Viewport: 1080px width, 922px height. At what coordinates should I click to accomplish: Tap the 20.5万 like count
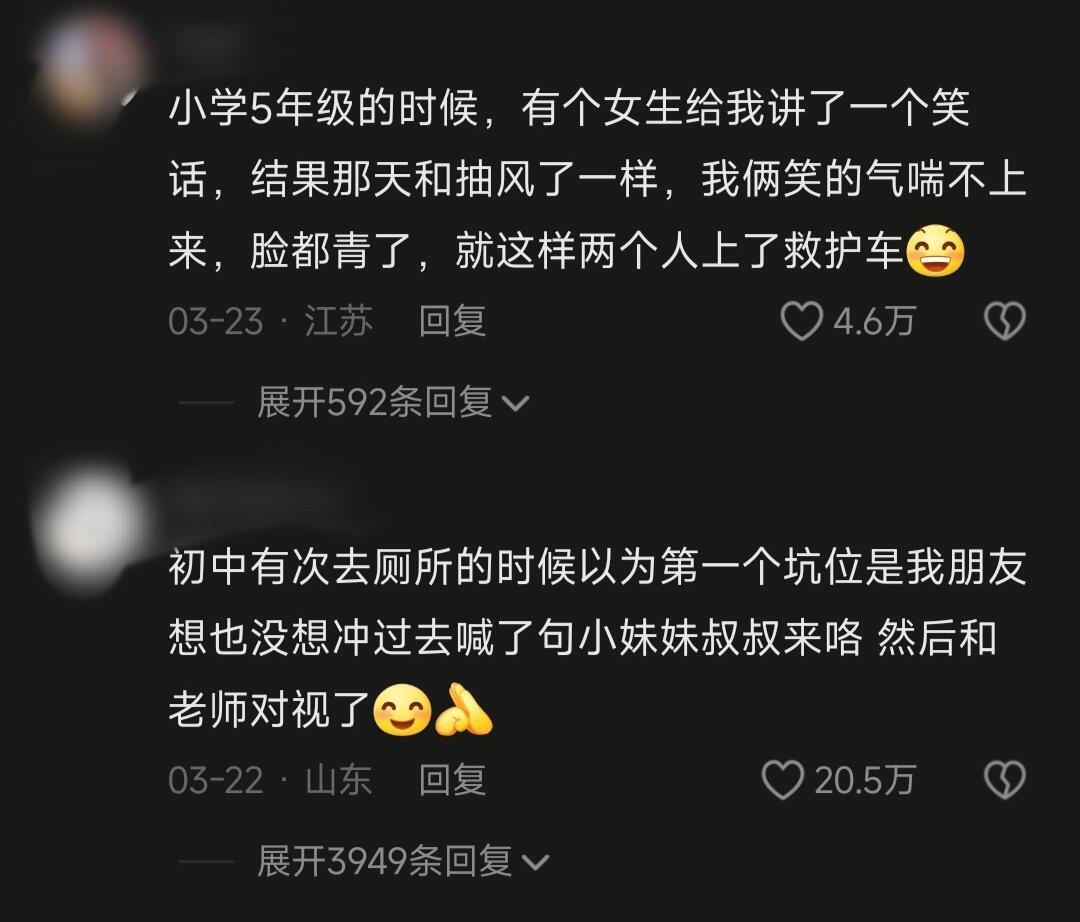pos(864,780)
